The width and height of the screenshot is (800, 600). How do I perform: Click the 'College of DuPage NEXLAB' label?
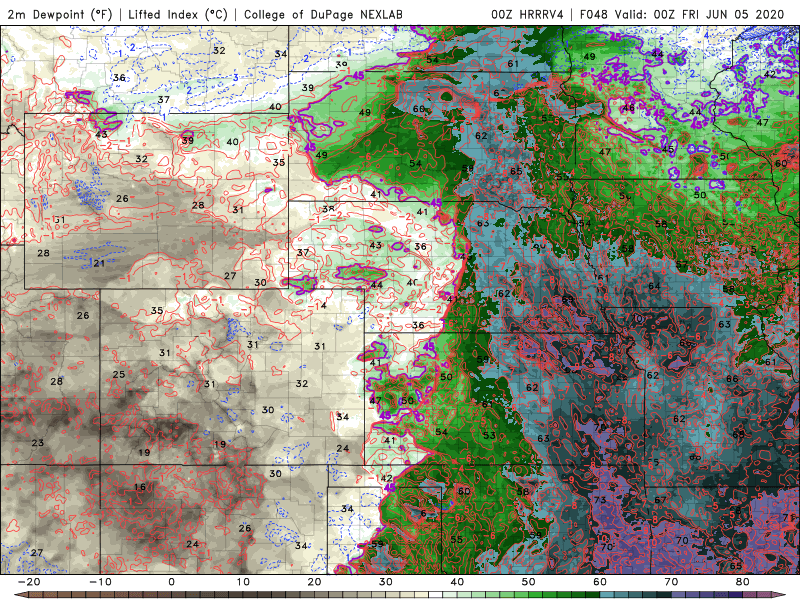pyautogui.click(x=323, y=14)
